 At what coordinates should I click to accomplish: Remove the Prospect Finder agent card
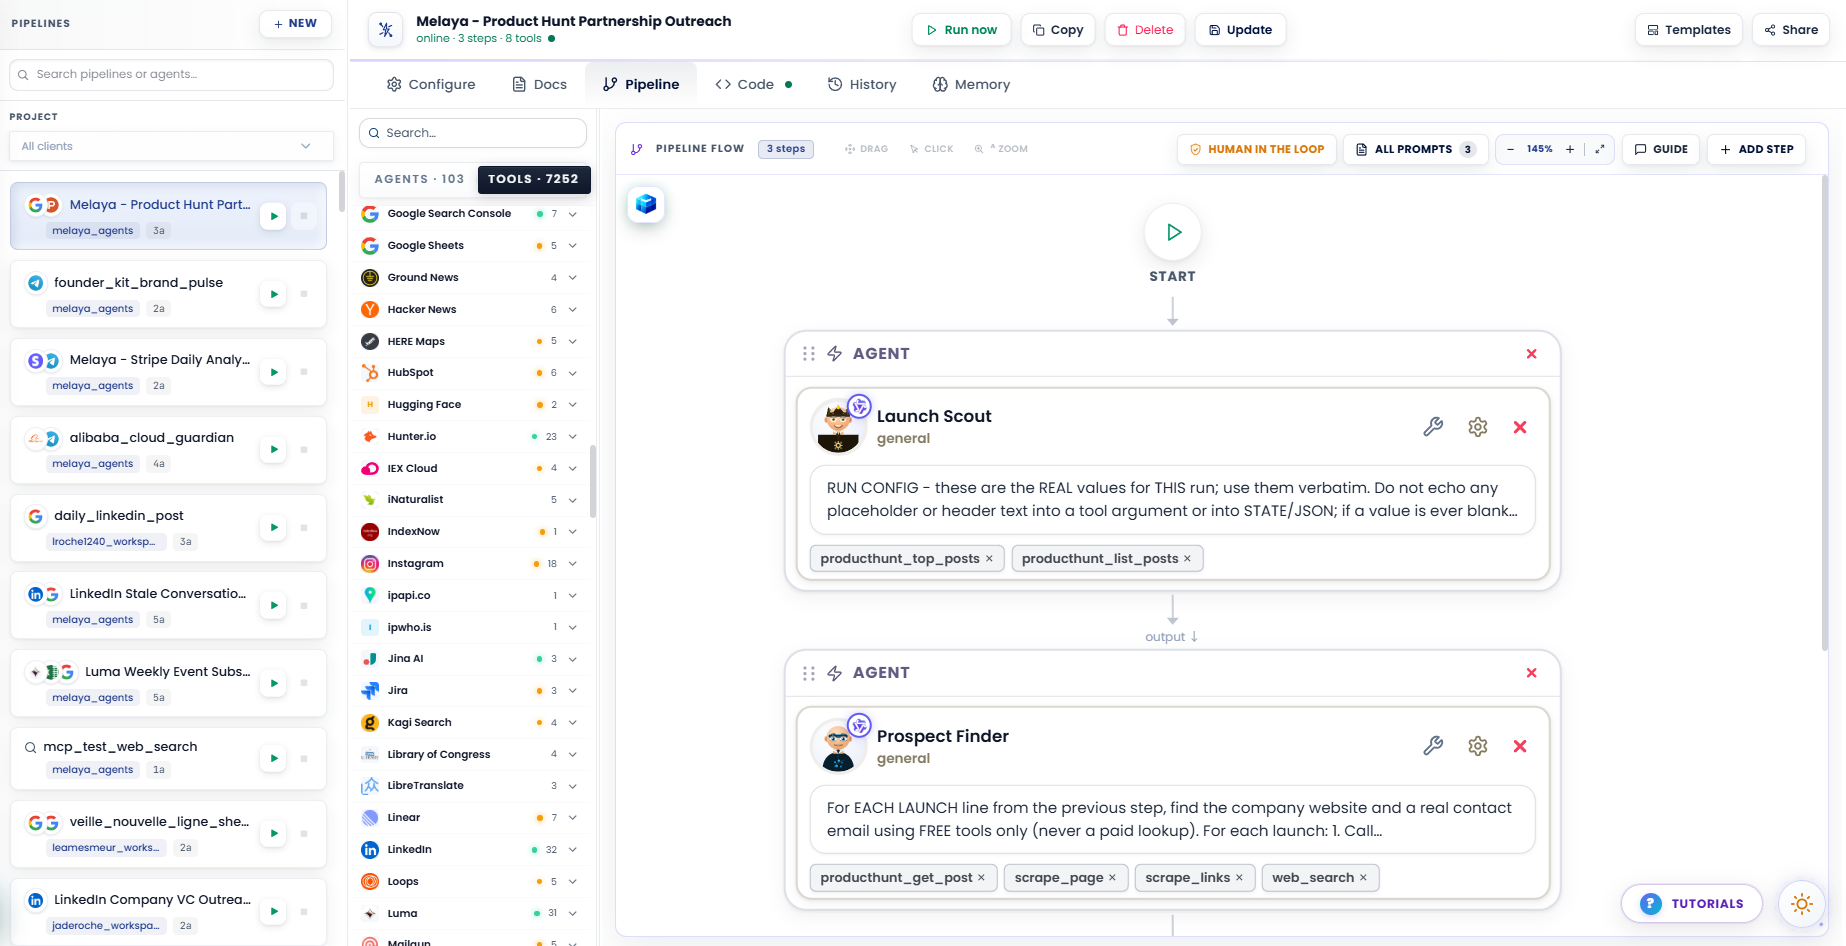(1520, 746)
